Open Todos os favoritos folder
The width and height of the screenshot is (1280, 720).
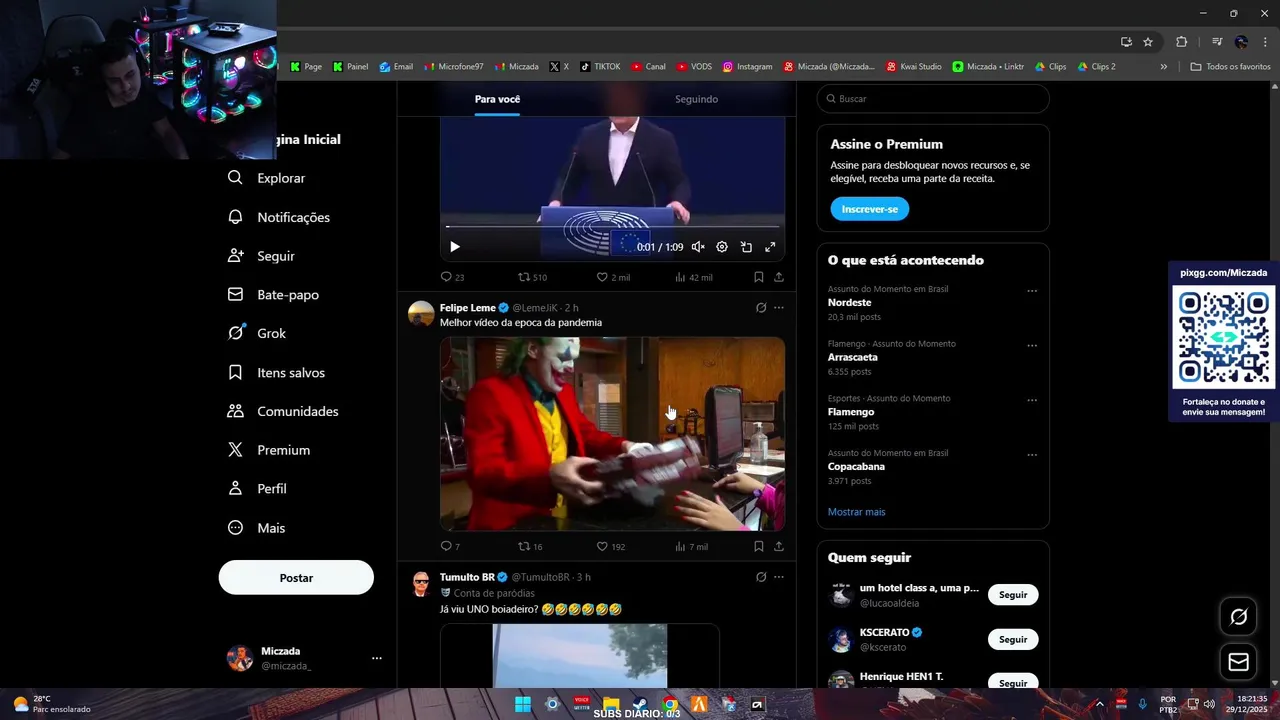pos(1230,67)
